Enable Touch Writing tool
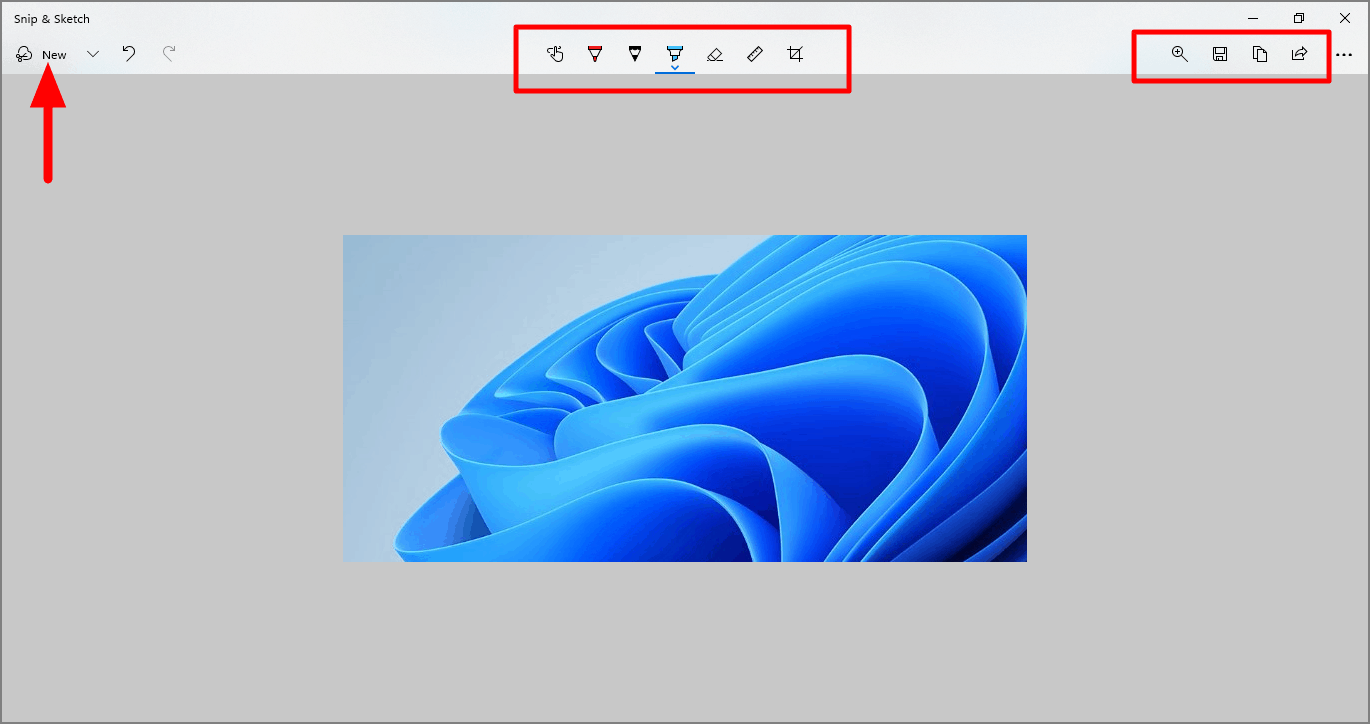The height and width of the screenshot is (724, 1370). click(x=555, y=54)
